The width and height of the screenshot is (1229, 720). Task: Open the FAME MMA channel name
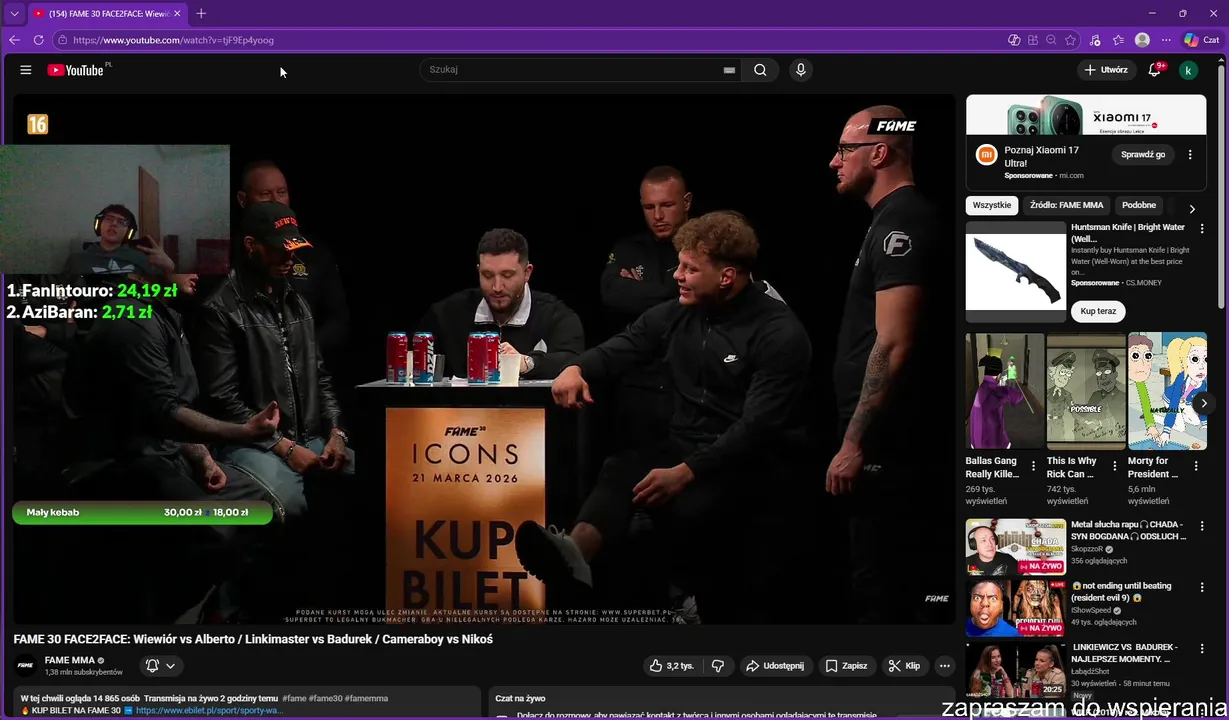(x=70, y=660)
